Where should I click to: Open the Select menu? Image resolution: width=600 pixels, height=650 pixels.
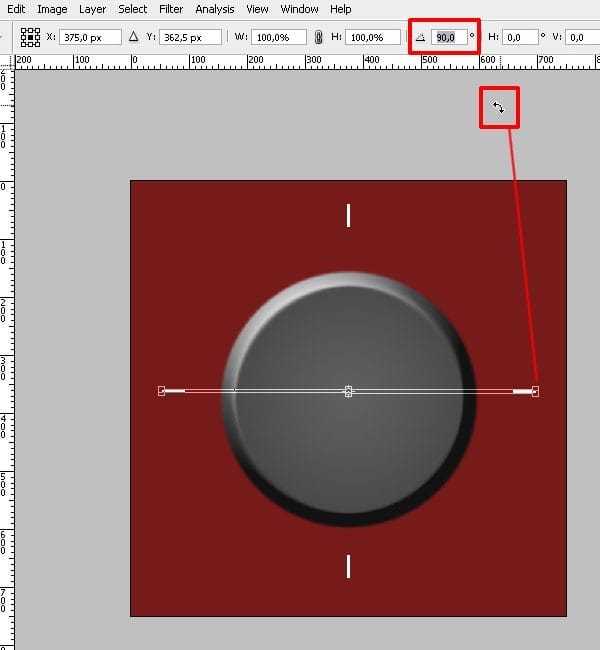[132, 9]
